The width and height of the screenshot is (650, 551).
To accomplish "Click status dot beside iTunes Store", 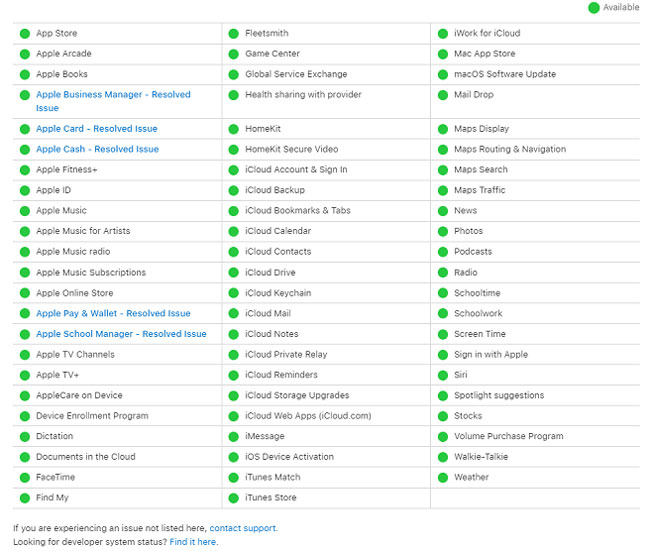I will click(234, 498).
